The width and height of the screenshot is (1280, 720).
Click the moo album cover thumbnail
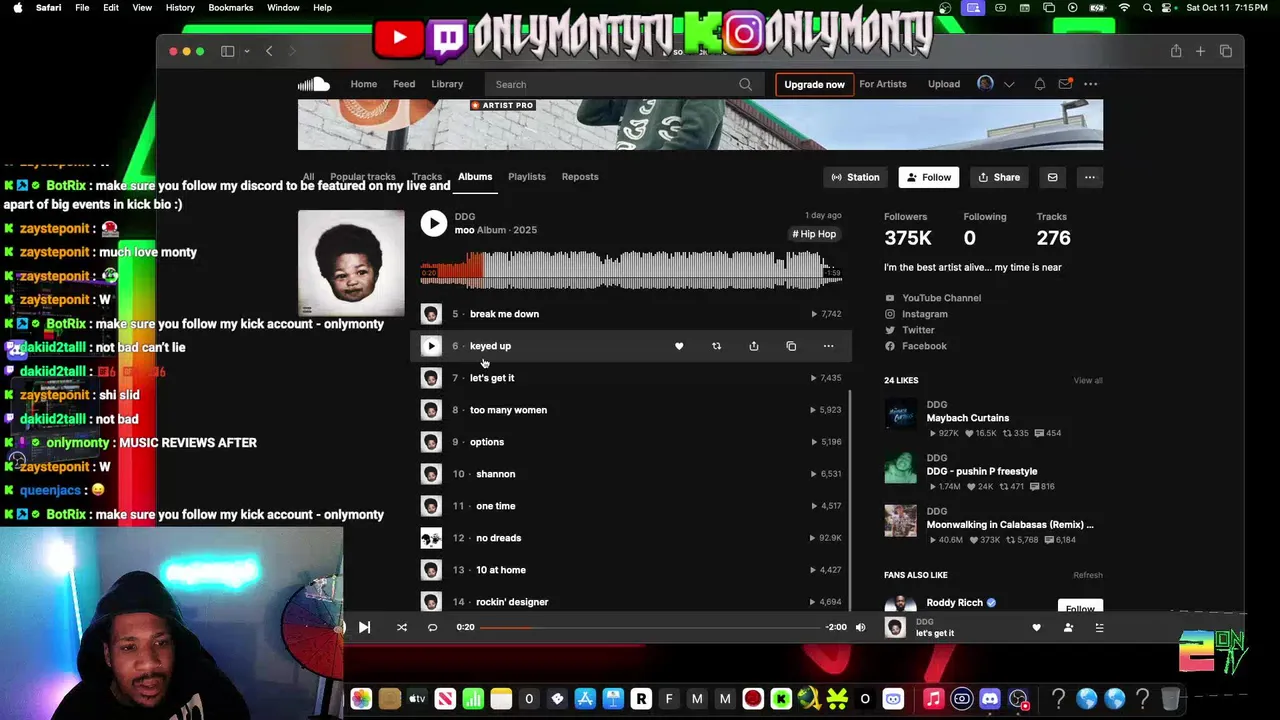pos(351,263)
